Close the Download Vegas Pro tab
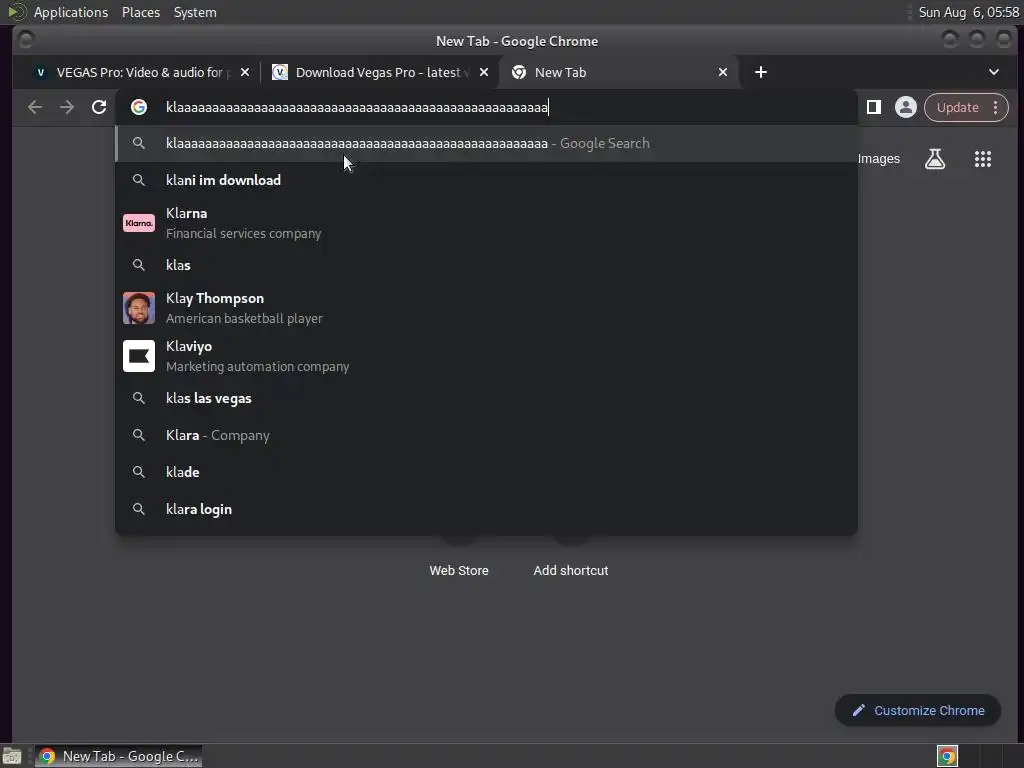Viewport: 1024px width, 768px height. [x=484, y=72]
